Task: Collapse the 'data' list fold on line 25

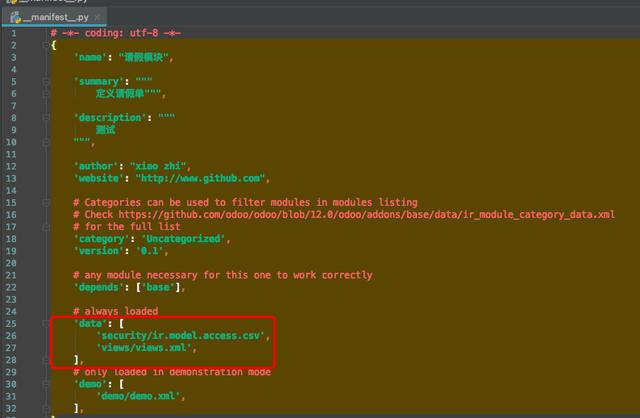Action: pos(47,324)
